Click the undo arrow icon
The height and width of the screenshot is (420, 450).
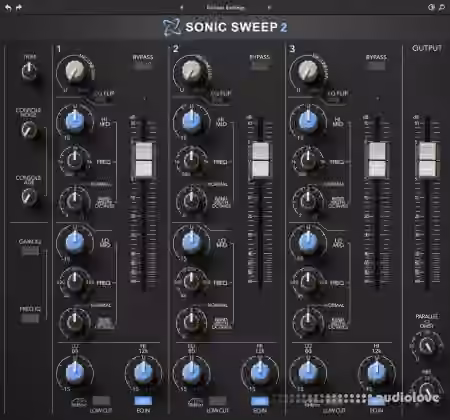tap(8, 8)
